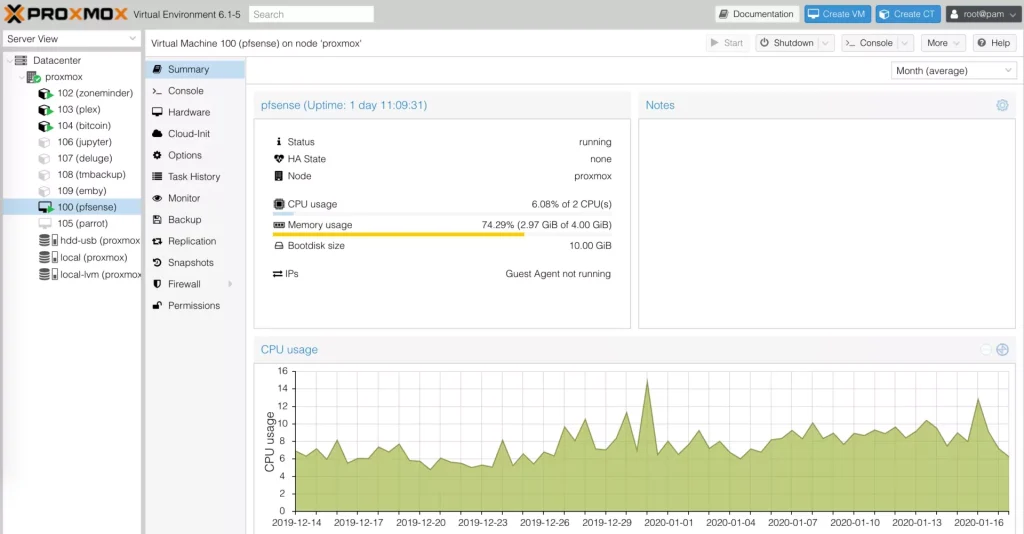
Task: Open the Month (average) timeframe dropdown
Action: [953, 71]
